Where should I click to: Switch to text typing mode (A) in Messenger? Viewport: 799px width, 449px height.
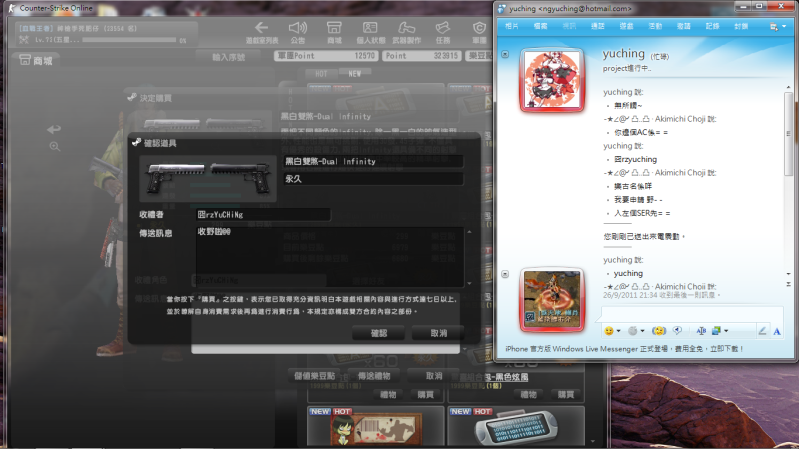click(x=777, y=331)
